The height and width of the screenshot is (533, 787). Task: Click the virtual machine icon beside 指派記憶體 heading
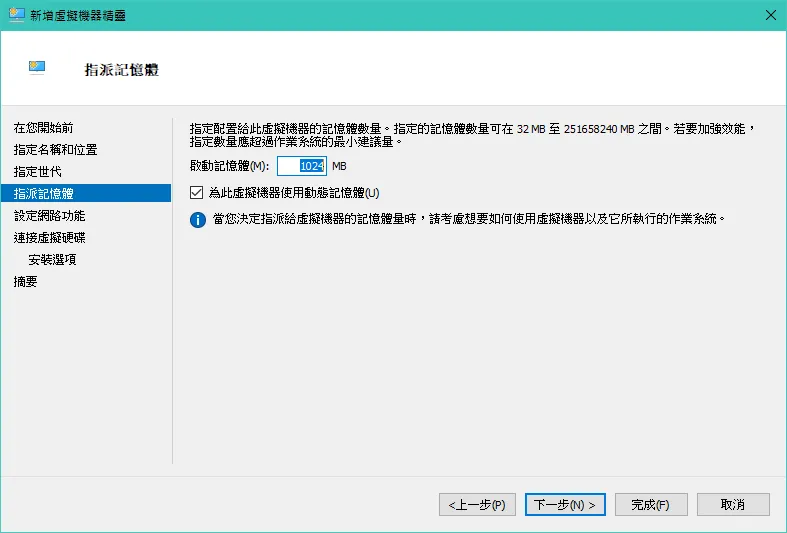37,67
